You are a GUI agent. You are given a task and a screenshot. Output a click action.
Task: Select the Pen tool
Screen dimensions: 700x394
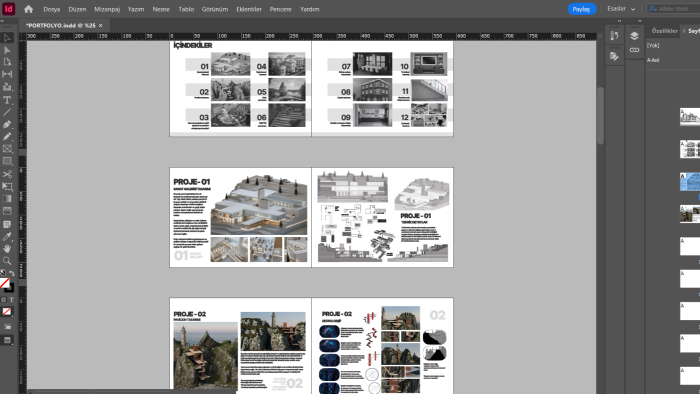point(7,124)
